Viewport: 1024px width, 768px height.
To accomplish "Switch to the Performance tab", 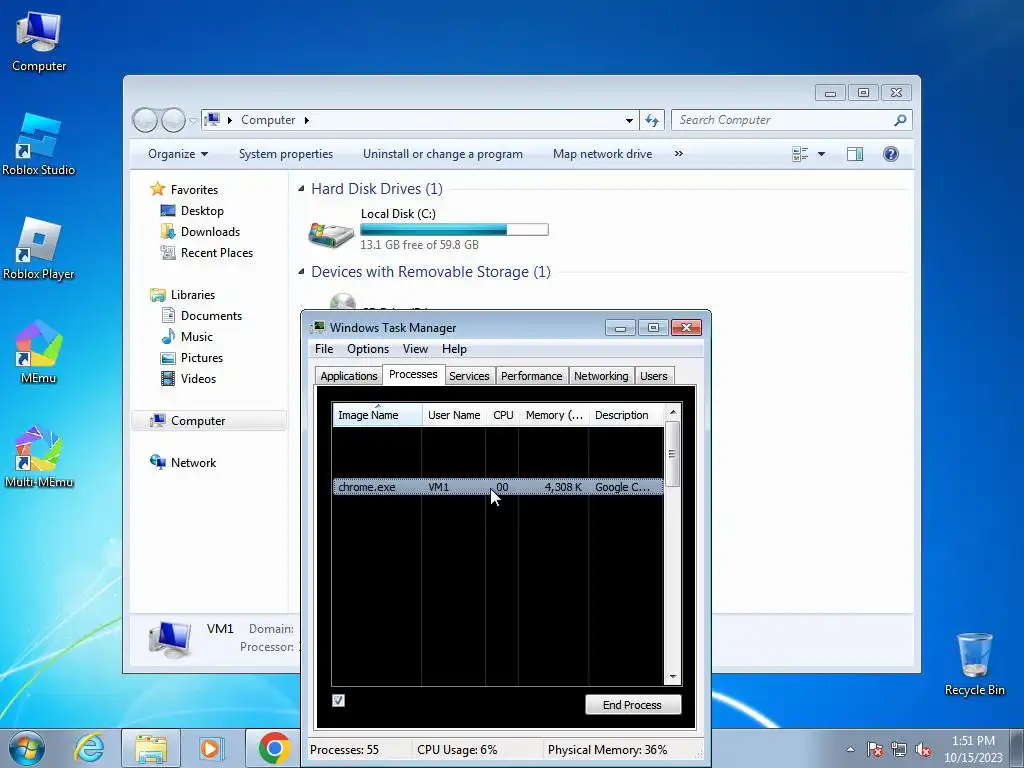I will (532, 376).
